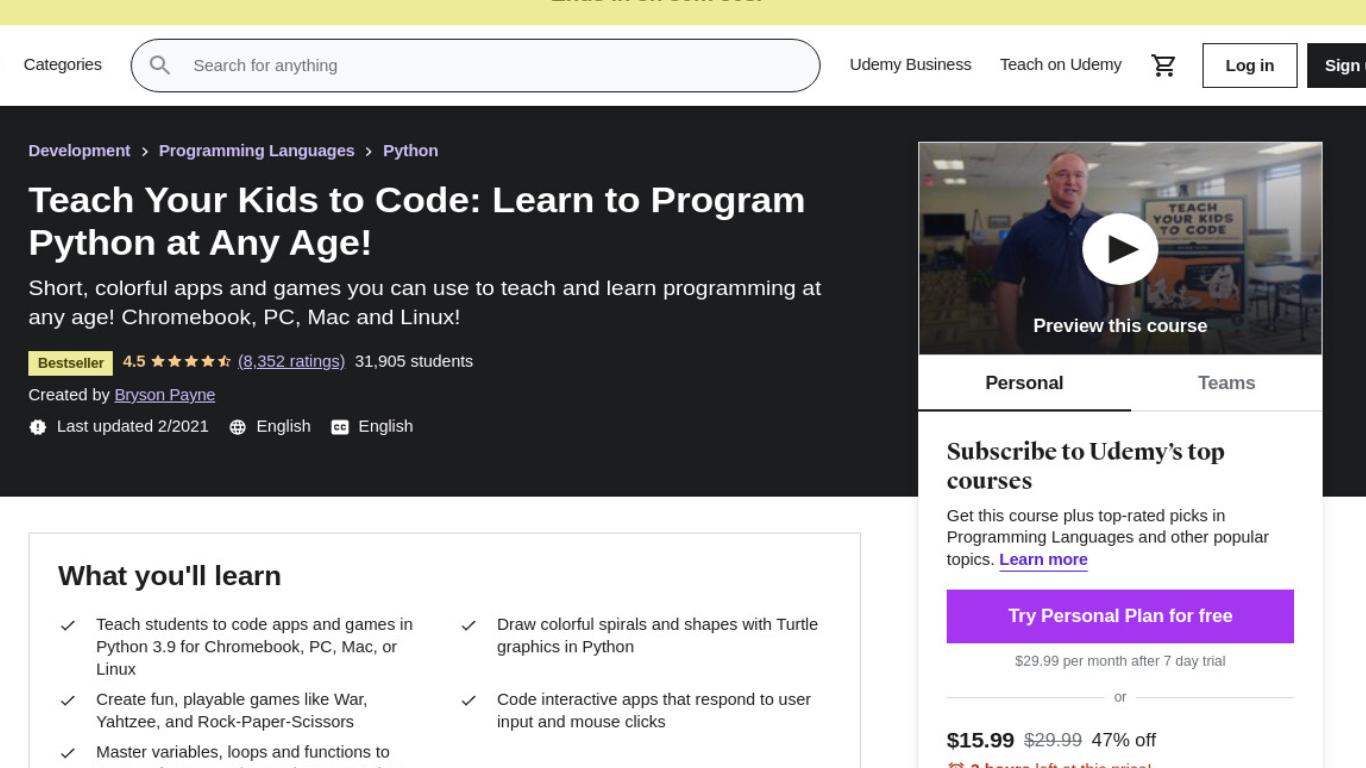The image size is (1366, 768).
Task: Click the 'What you'll learn' heading
Action: pos(170,576)
